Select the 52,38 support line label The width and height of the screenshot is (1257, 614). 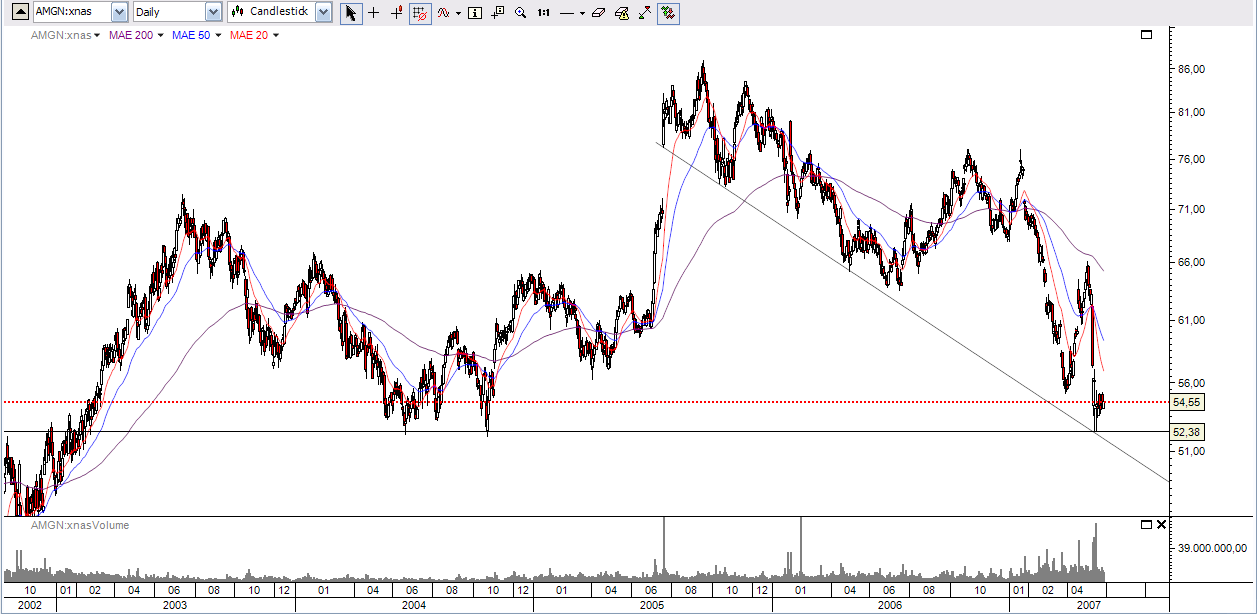1187,432
